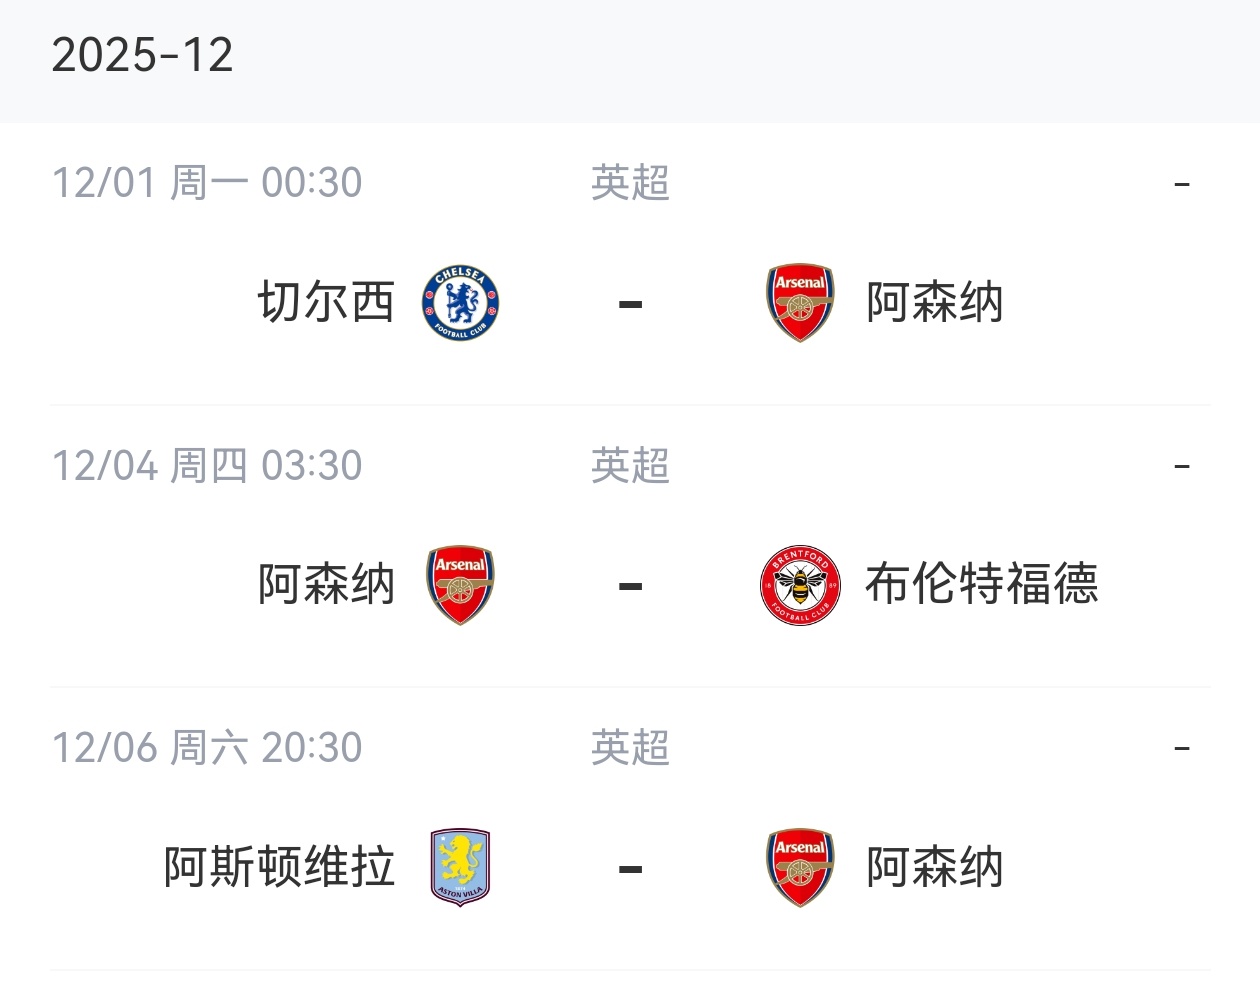
Task: Open 12/06 周六 20:30 match details
Action: pyautogui.click(x=207, y=748)
